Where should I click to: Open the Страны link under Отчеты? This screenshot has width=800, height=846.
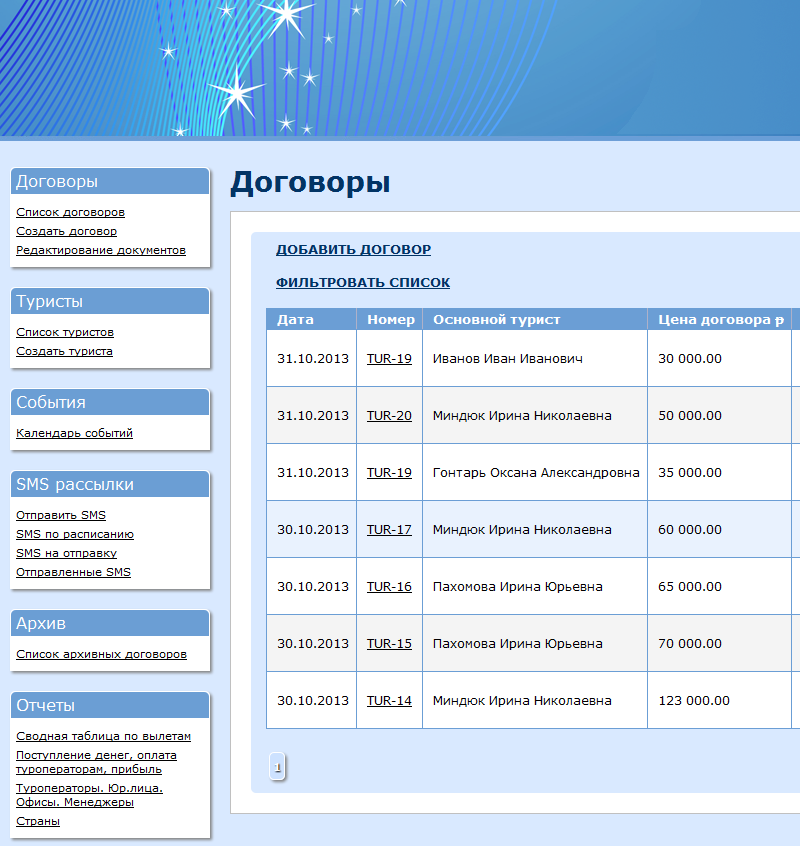click(38, 821)
